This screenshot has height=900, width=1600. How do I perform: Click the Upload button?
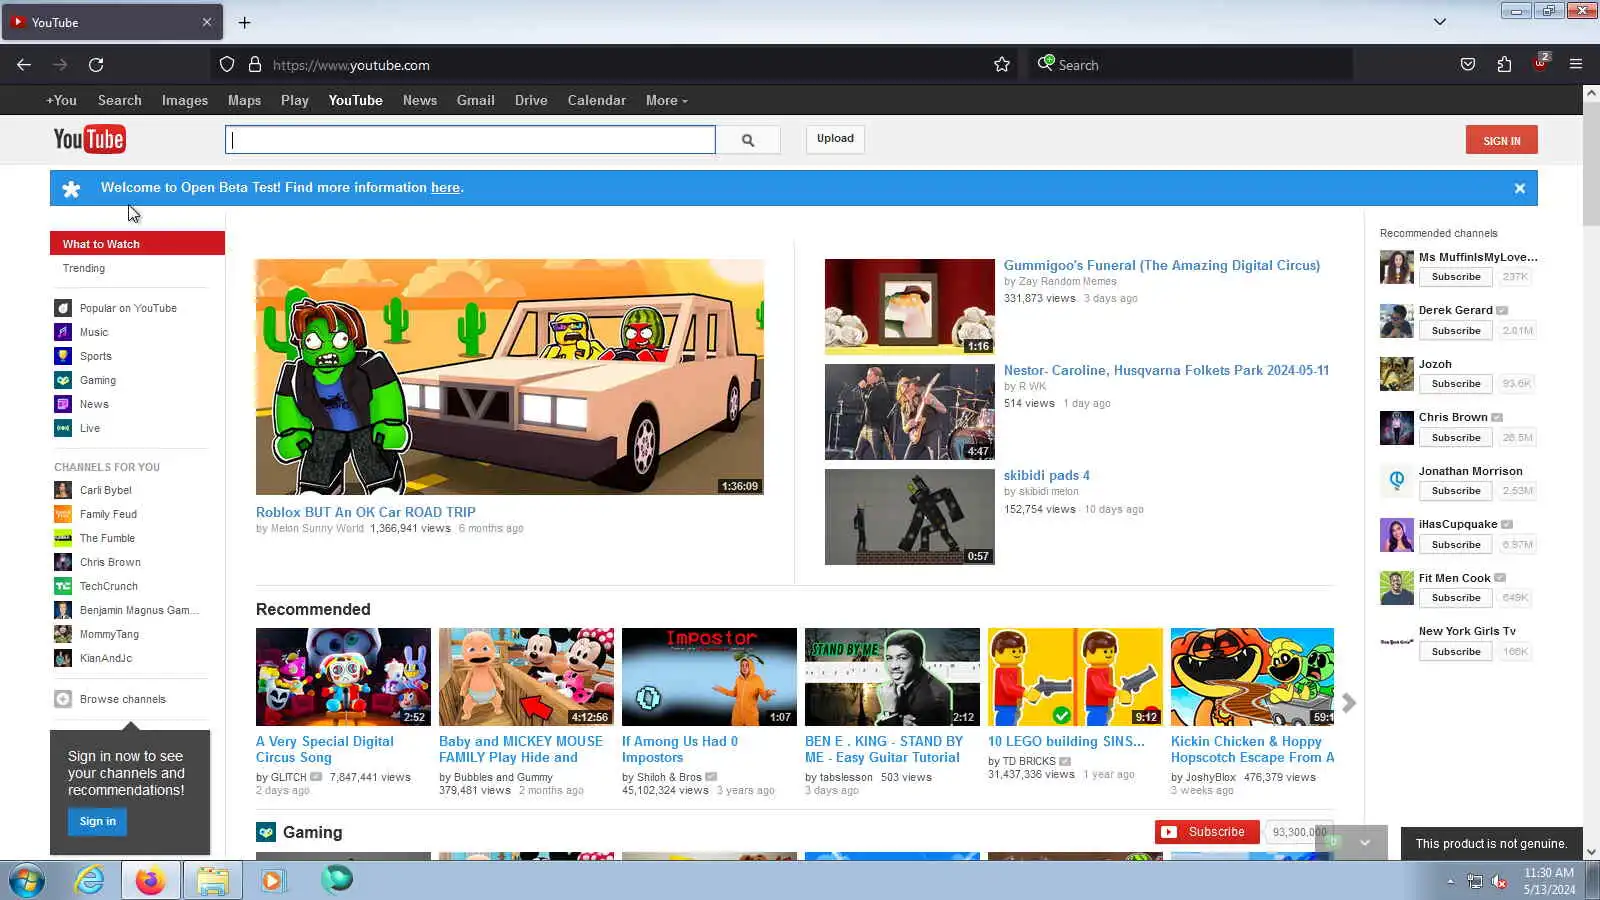point(835,139)
